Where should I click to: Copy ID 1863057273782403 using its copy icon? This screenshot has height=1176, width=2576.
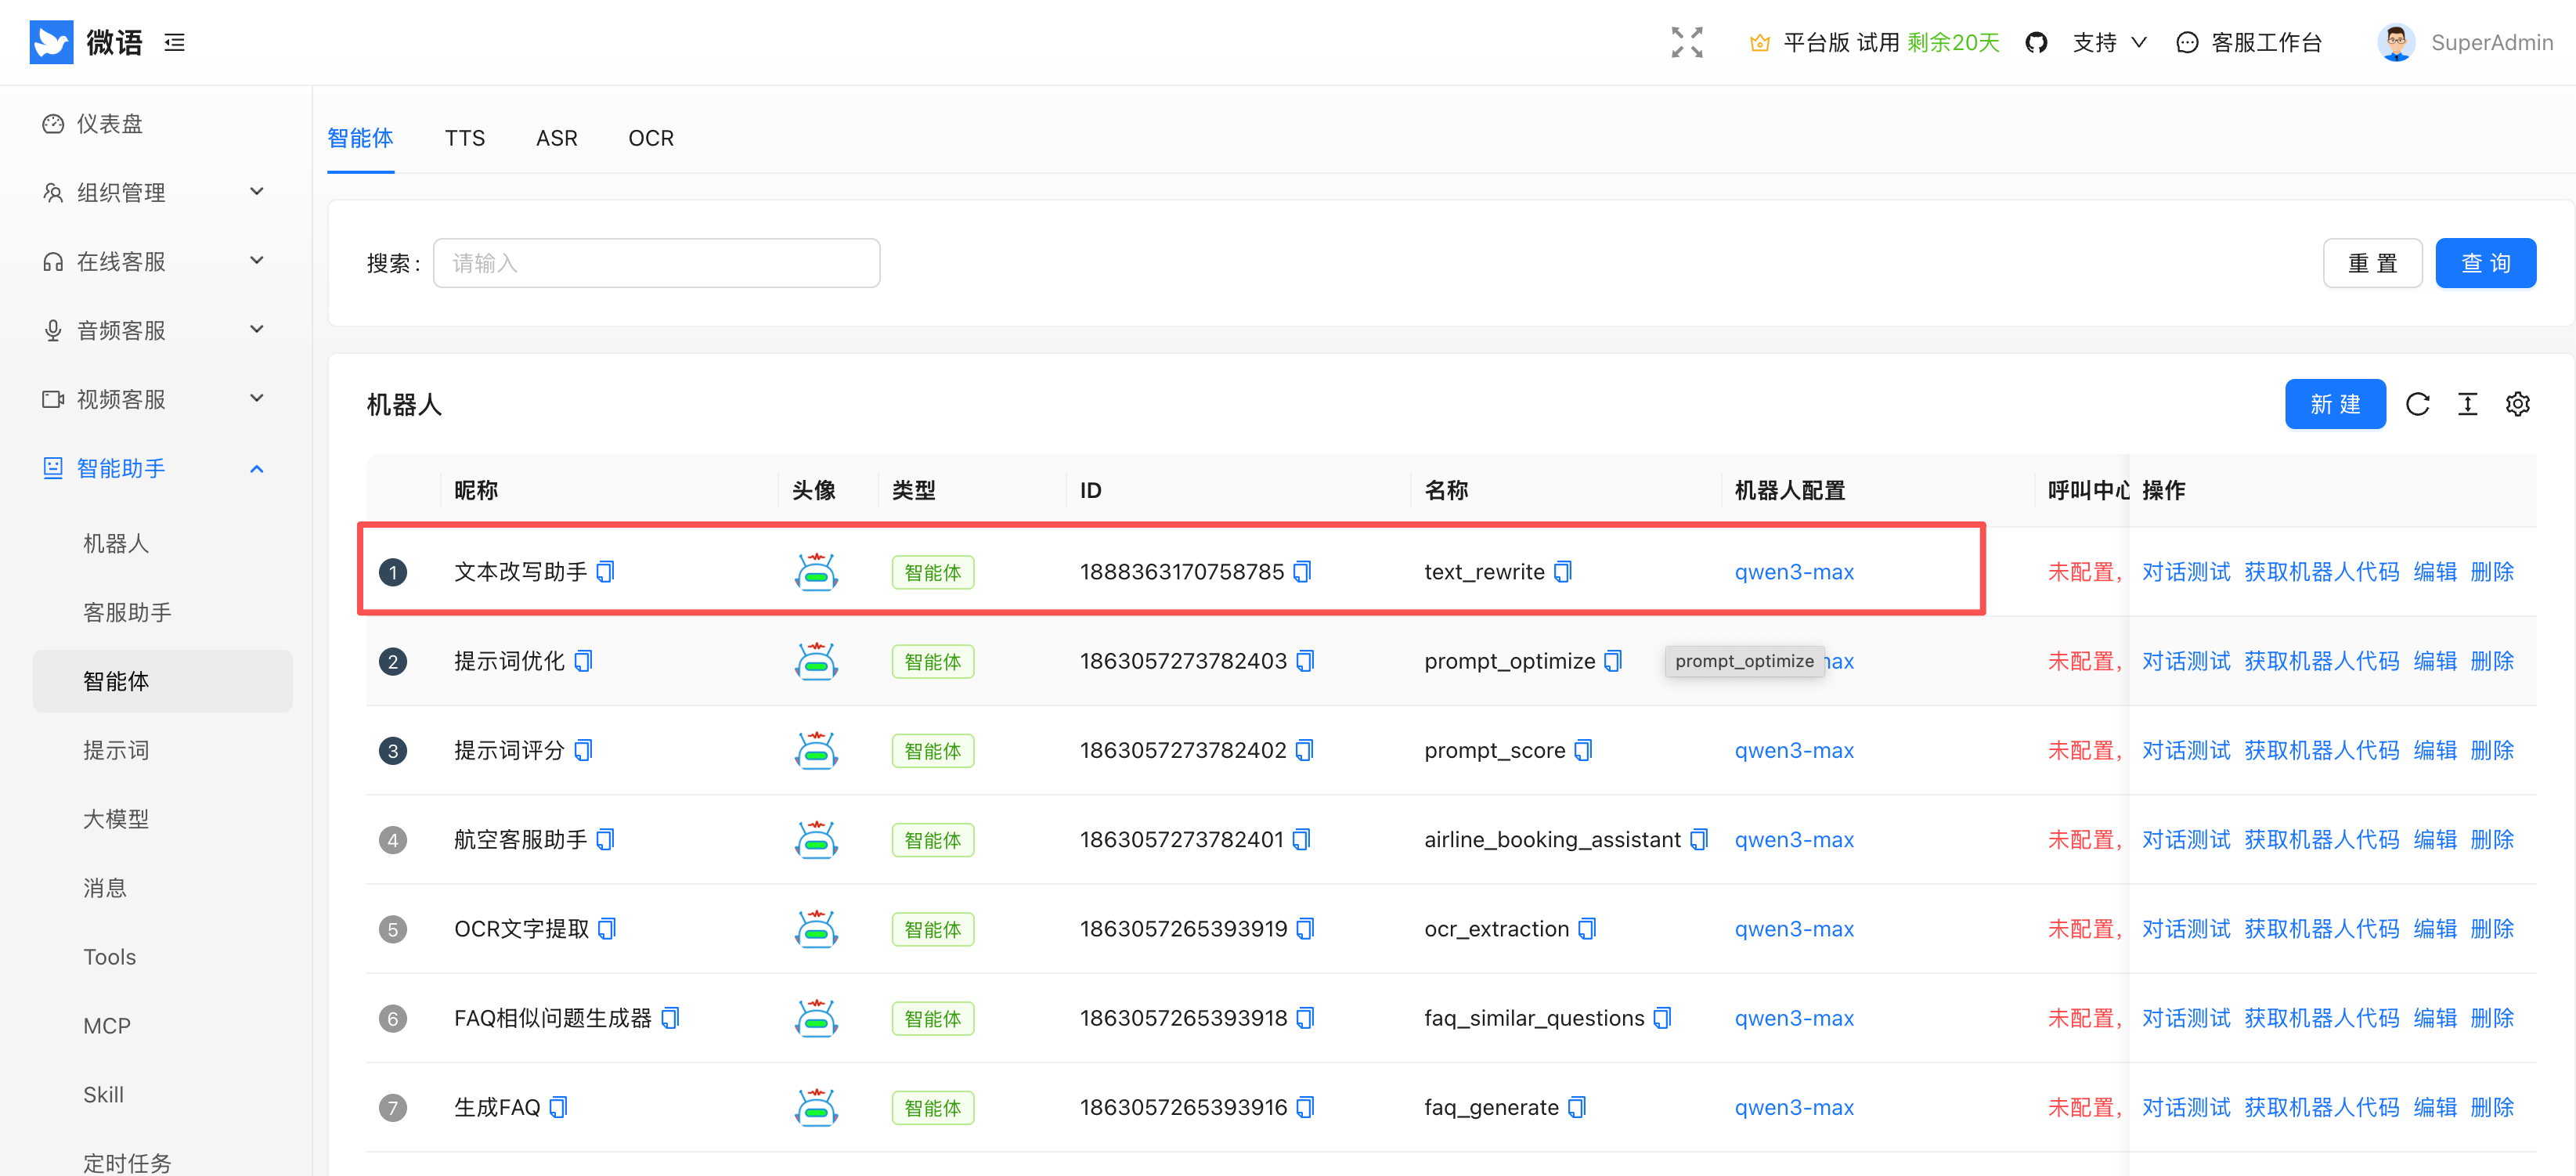pyautogui.click(x=1305, y=660)
